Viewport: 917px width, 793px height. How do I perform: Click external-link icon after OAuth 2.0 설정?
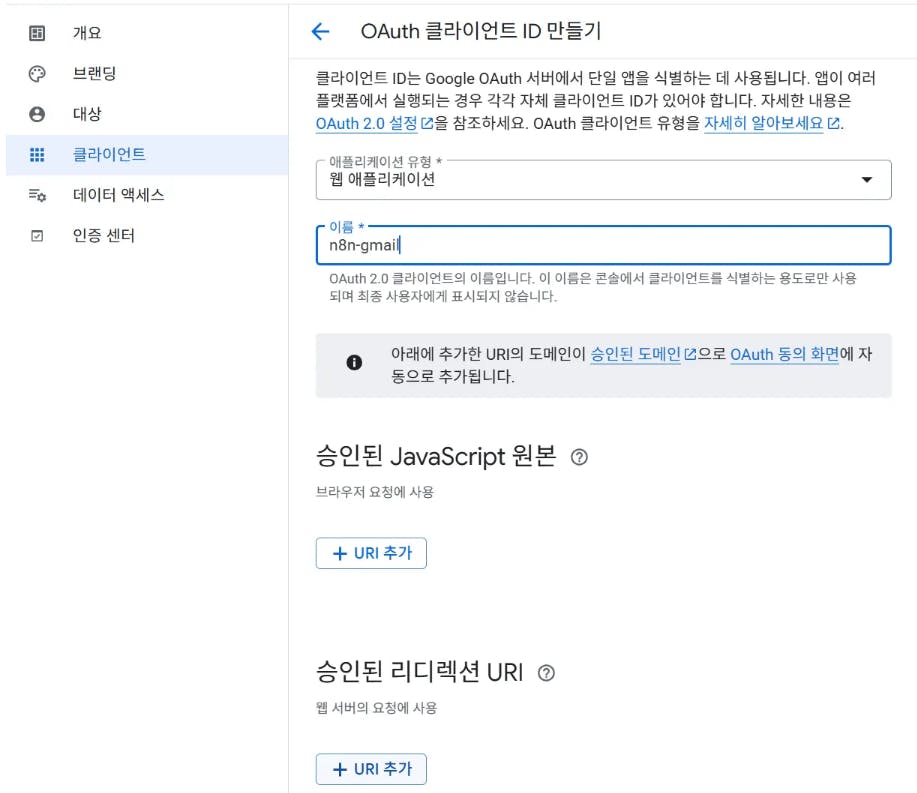(x=427, y=123)
